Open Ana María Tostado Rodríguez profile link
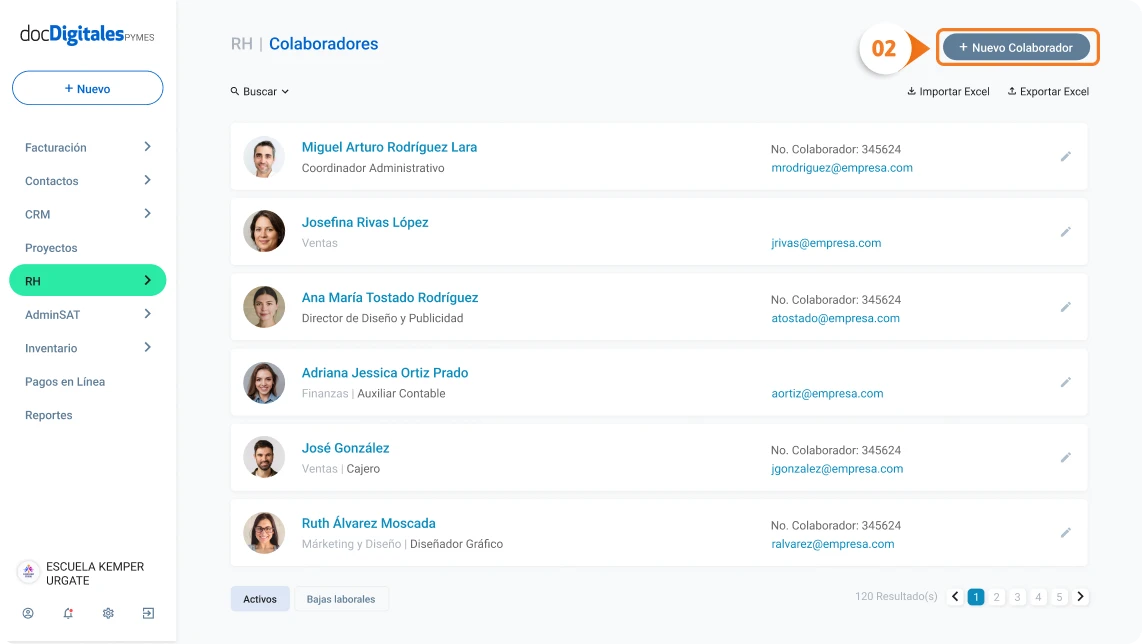The width and height of the screenshot is (1142, 644). 390,297
